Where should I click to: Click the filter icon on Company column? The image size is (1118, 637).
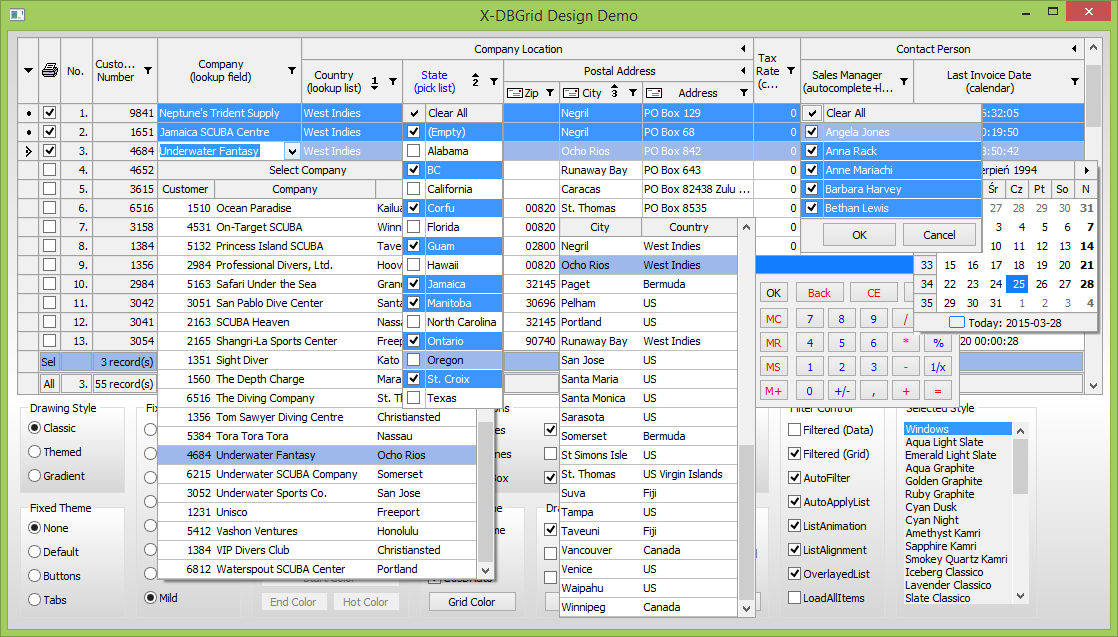(x=292, y=71)
